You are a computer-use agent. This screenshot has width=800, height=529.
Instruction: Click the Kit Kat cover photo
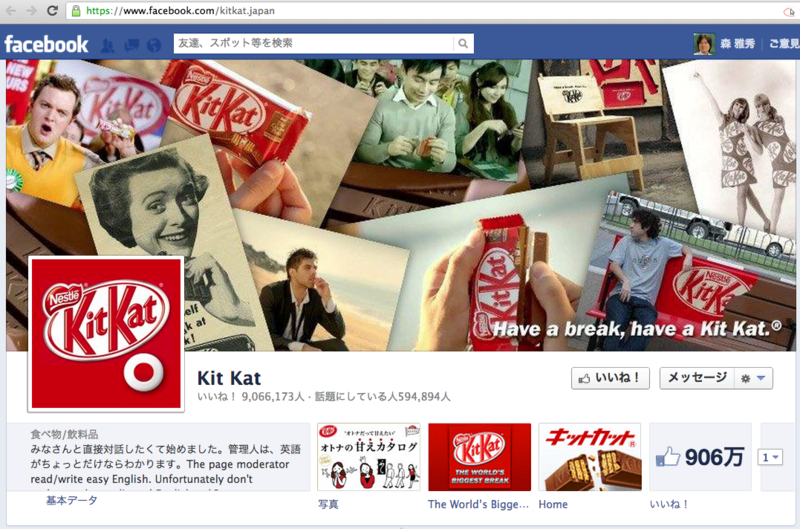tap(401, 205)
